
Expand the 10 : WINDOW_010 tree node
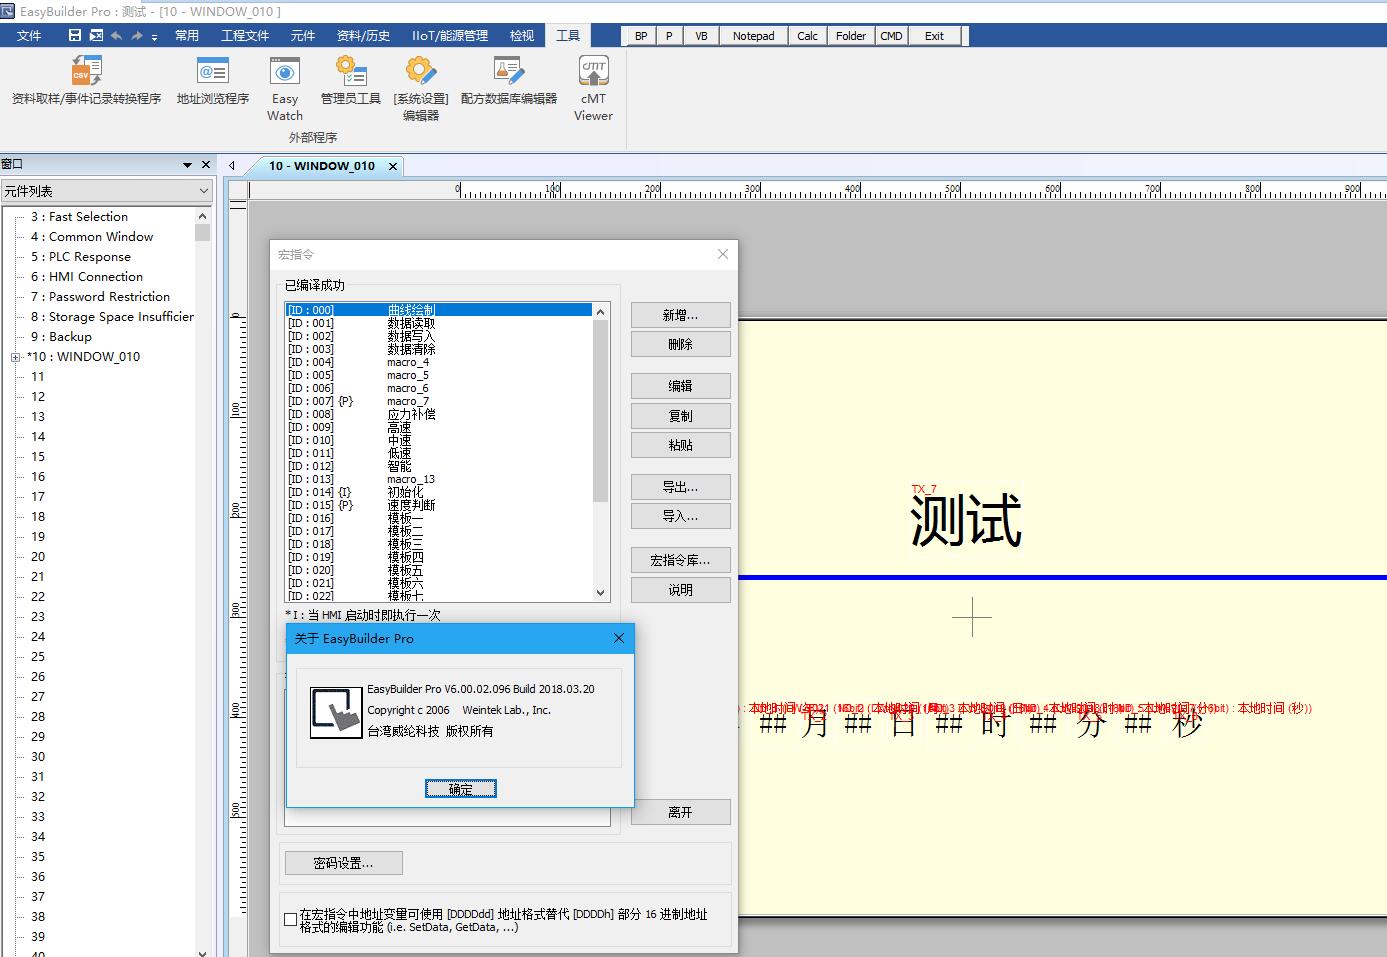click(16, 357)
